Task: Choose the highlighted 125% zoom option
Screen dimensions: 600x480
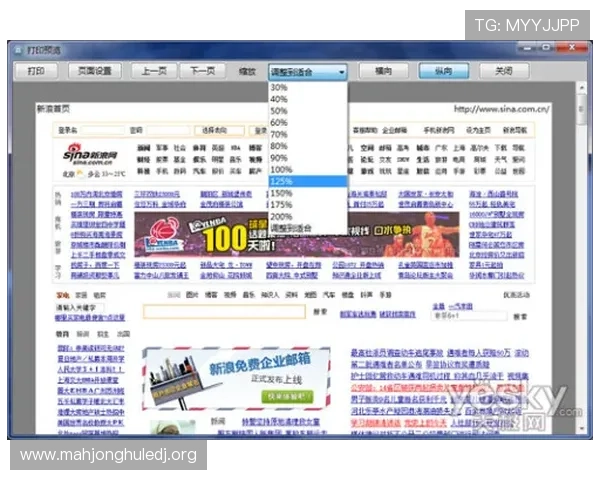Action: pos(308,181)
